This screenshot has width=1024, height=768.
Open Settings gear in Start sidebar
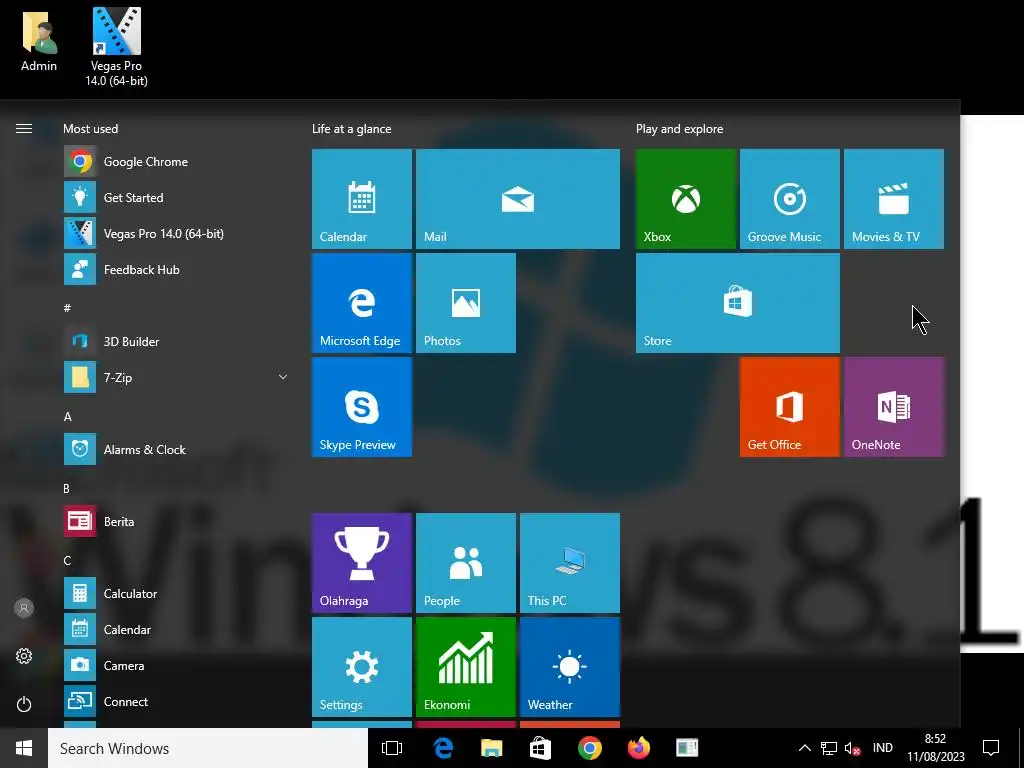tap(24, 656)
